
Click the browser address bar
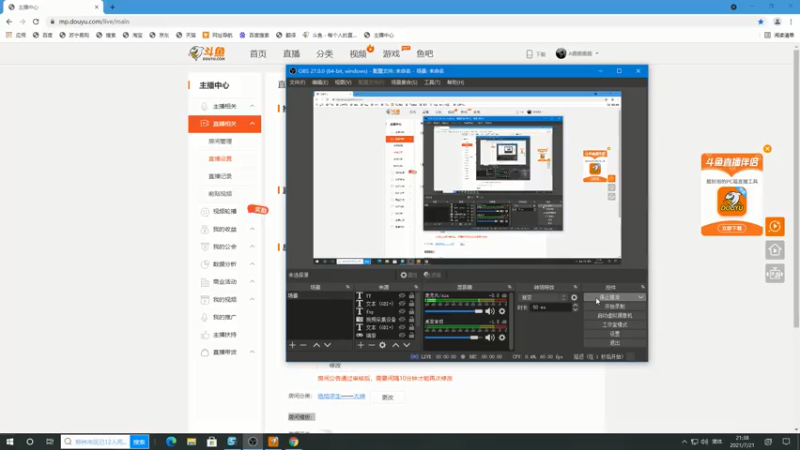(x=398, y=21)
